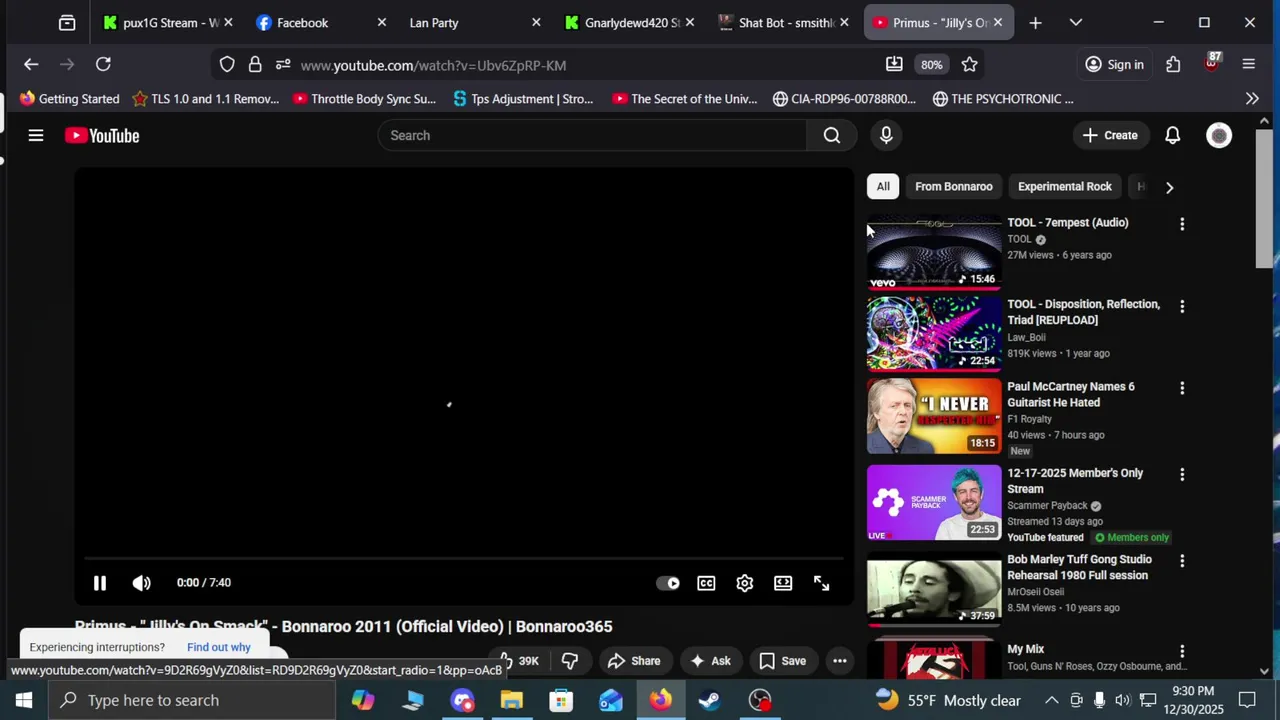
Task: Click the tracking protection shield icon
Action: click(227, 65)
